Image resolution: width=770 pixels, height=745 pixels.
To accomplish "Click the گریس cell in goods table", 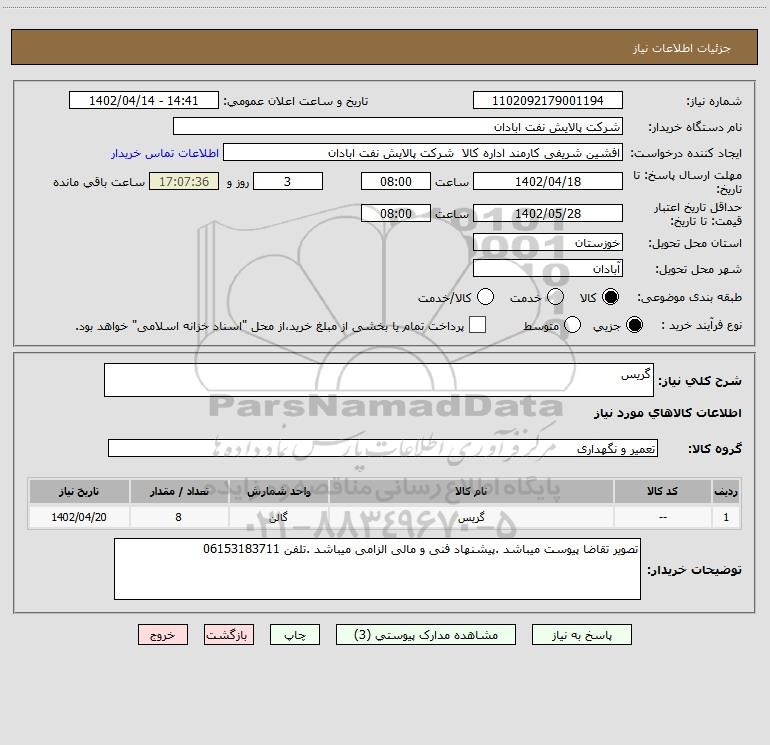I will point(471,517).
